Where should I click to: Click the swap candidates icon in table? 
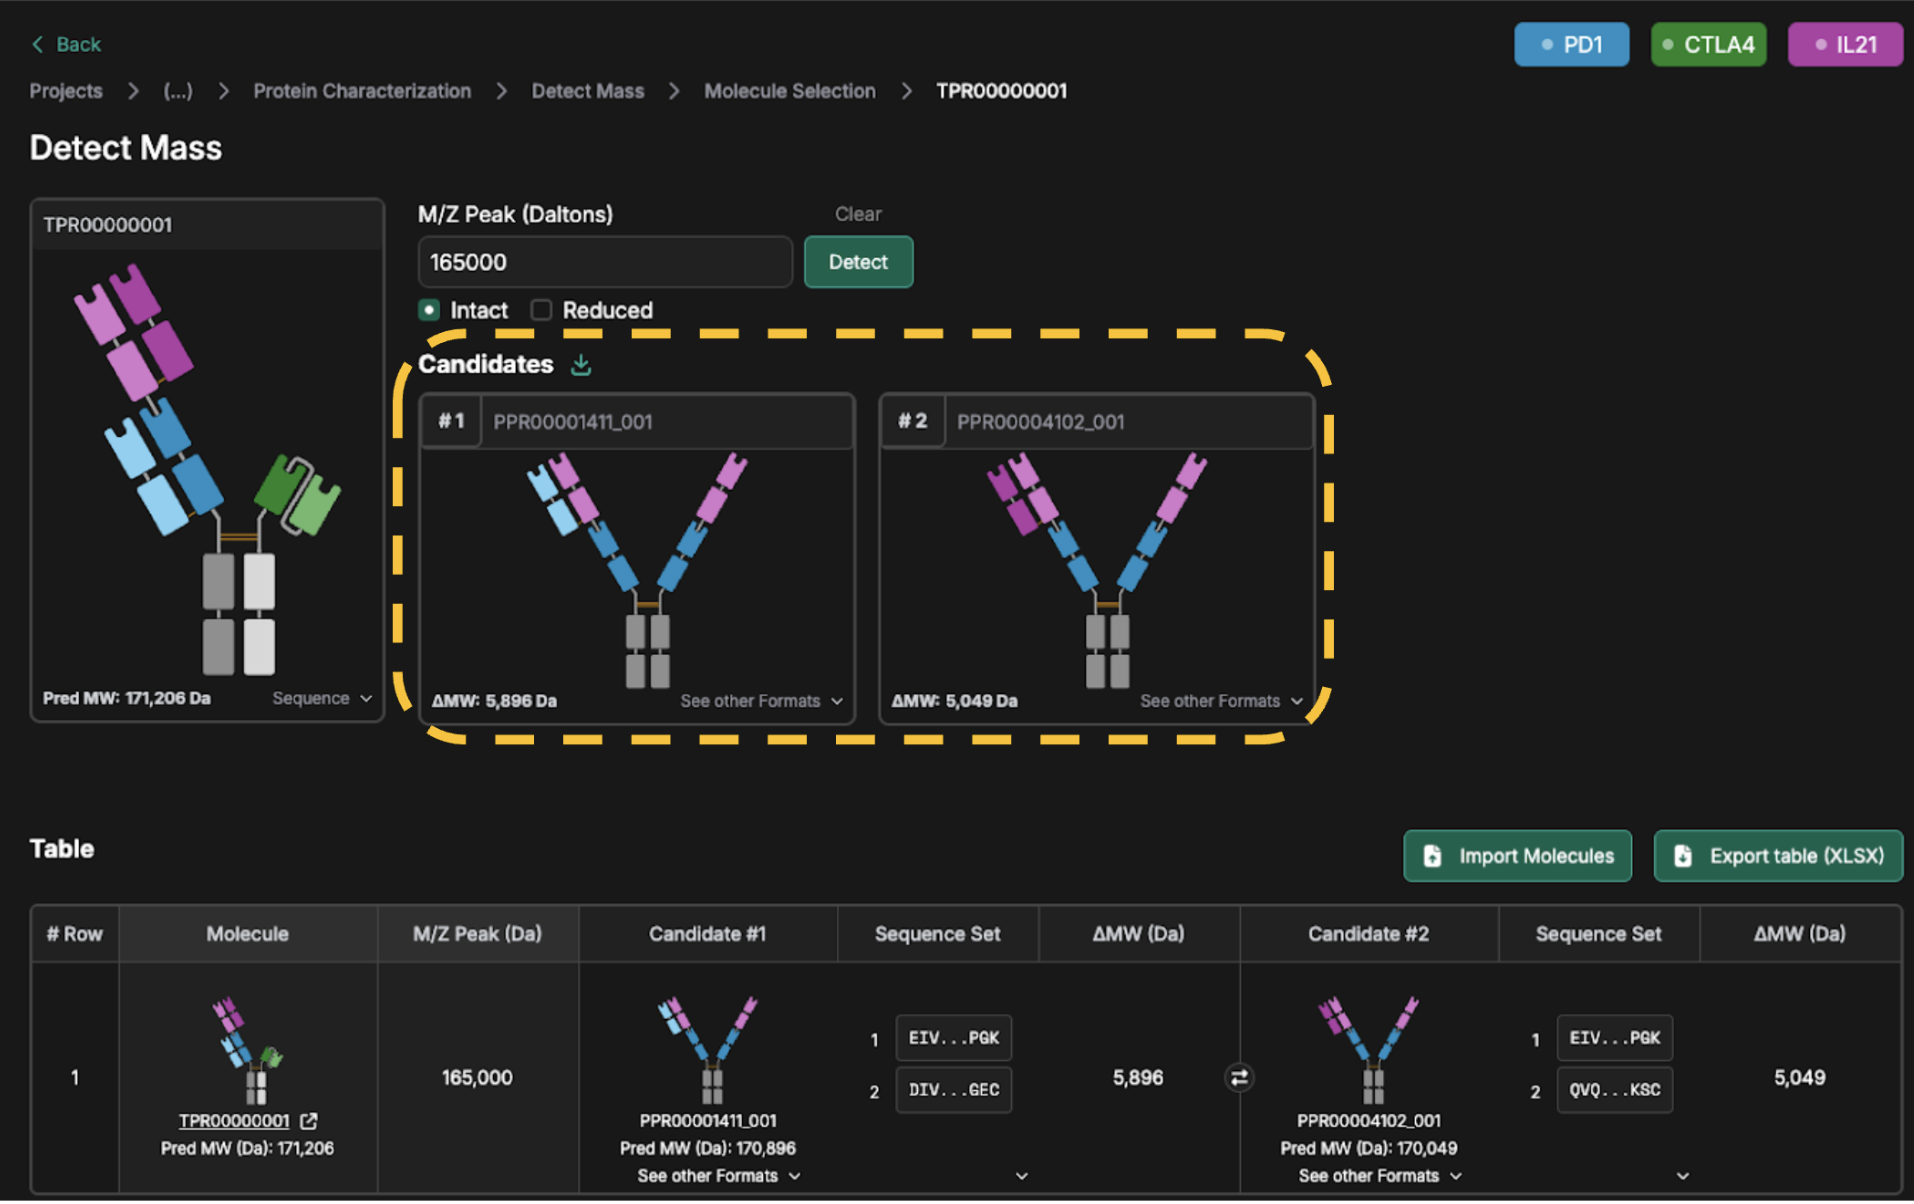point(1239,1077)
